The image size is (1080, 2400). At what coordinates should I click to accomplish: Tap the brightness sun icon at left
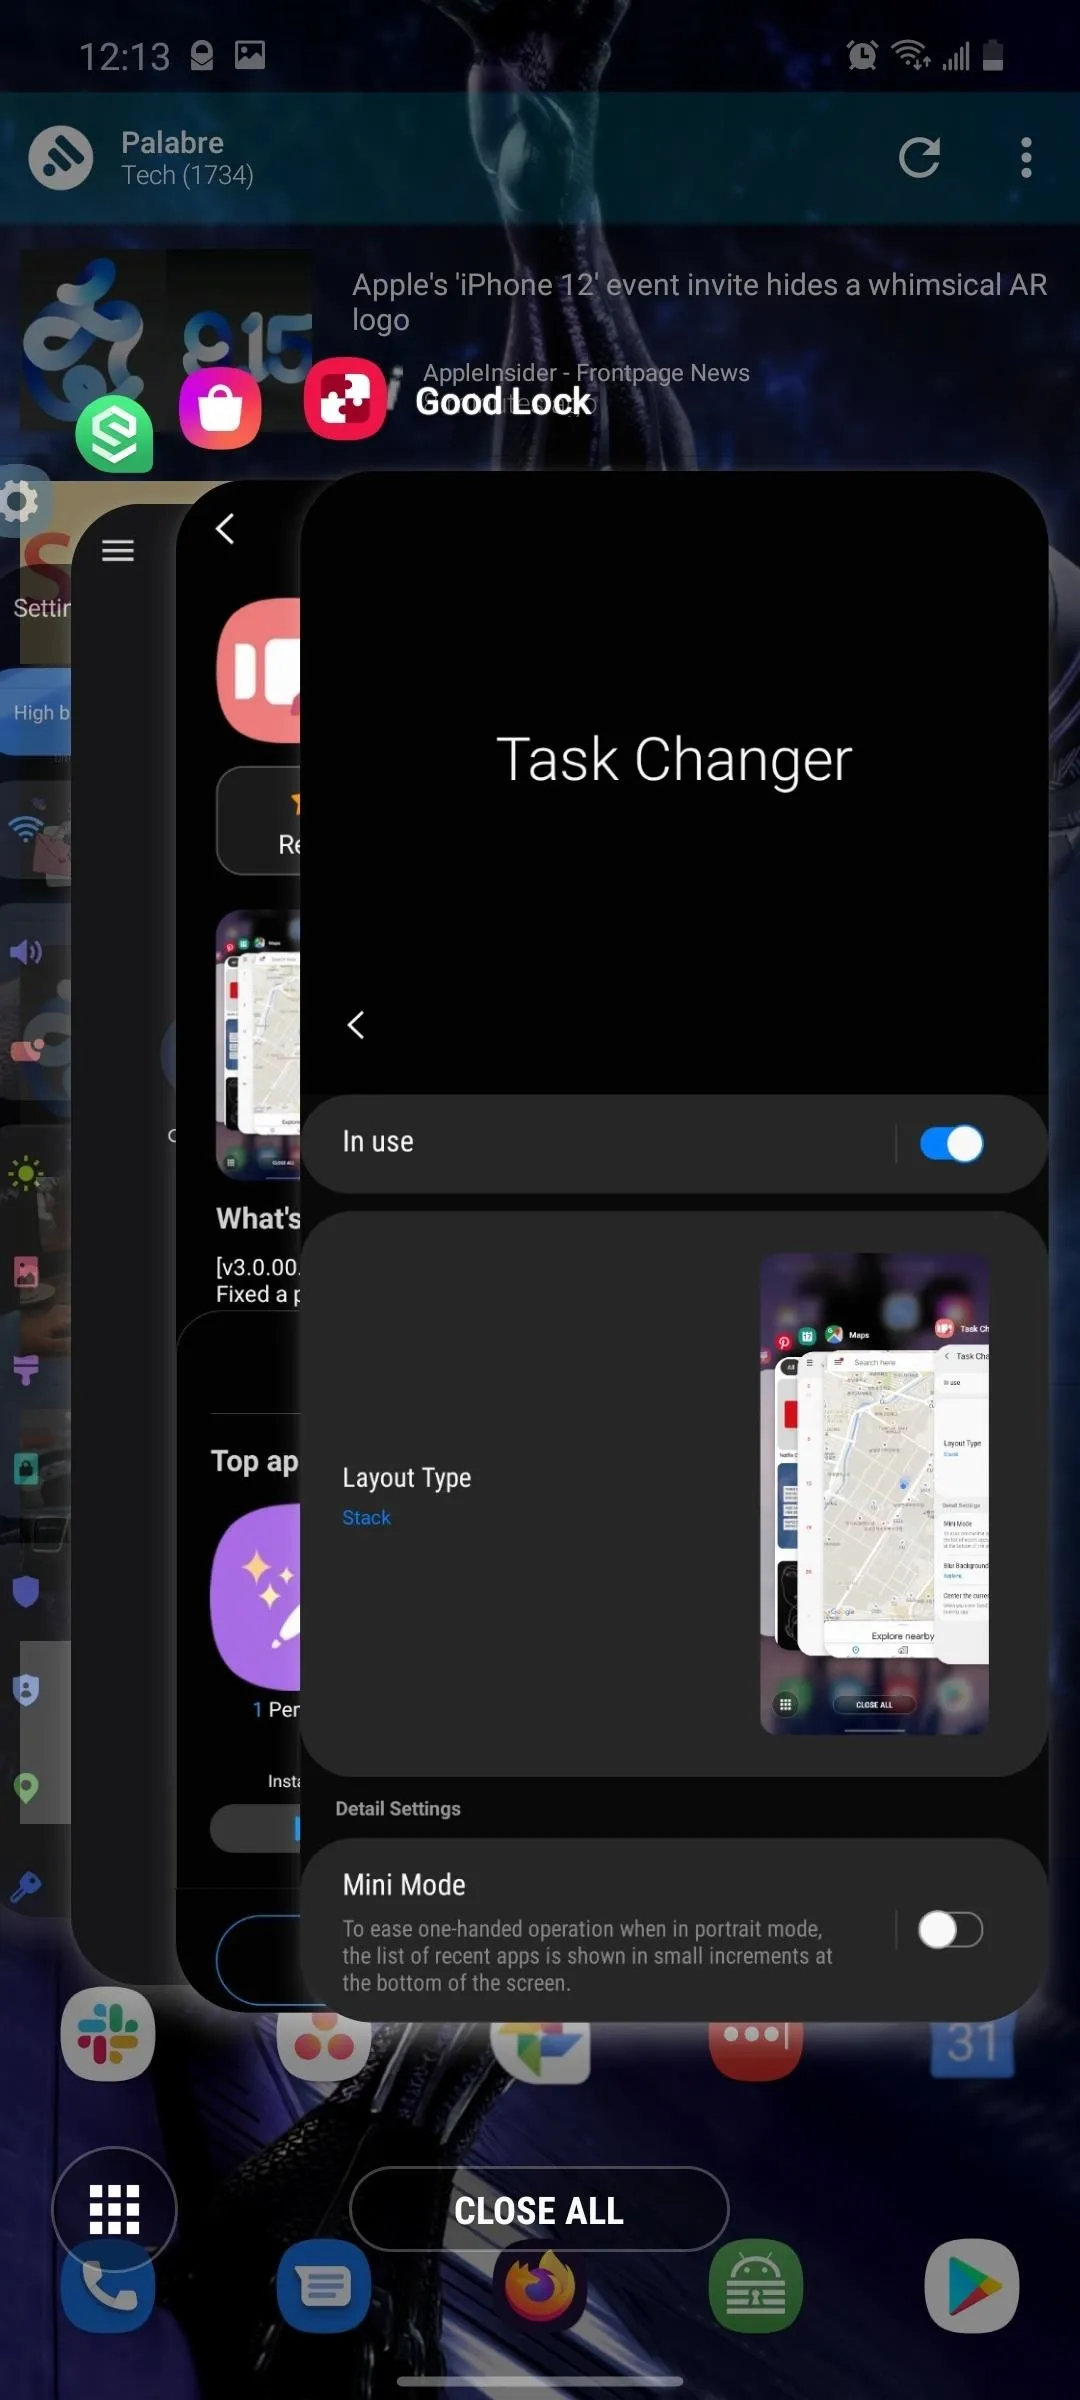[x=26, y=1173]
